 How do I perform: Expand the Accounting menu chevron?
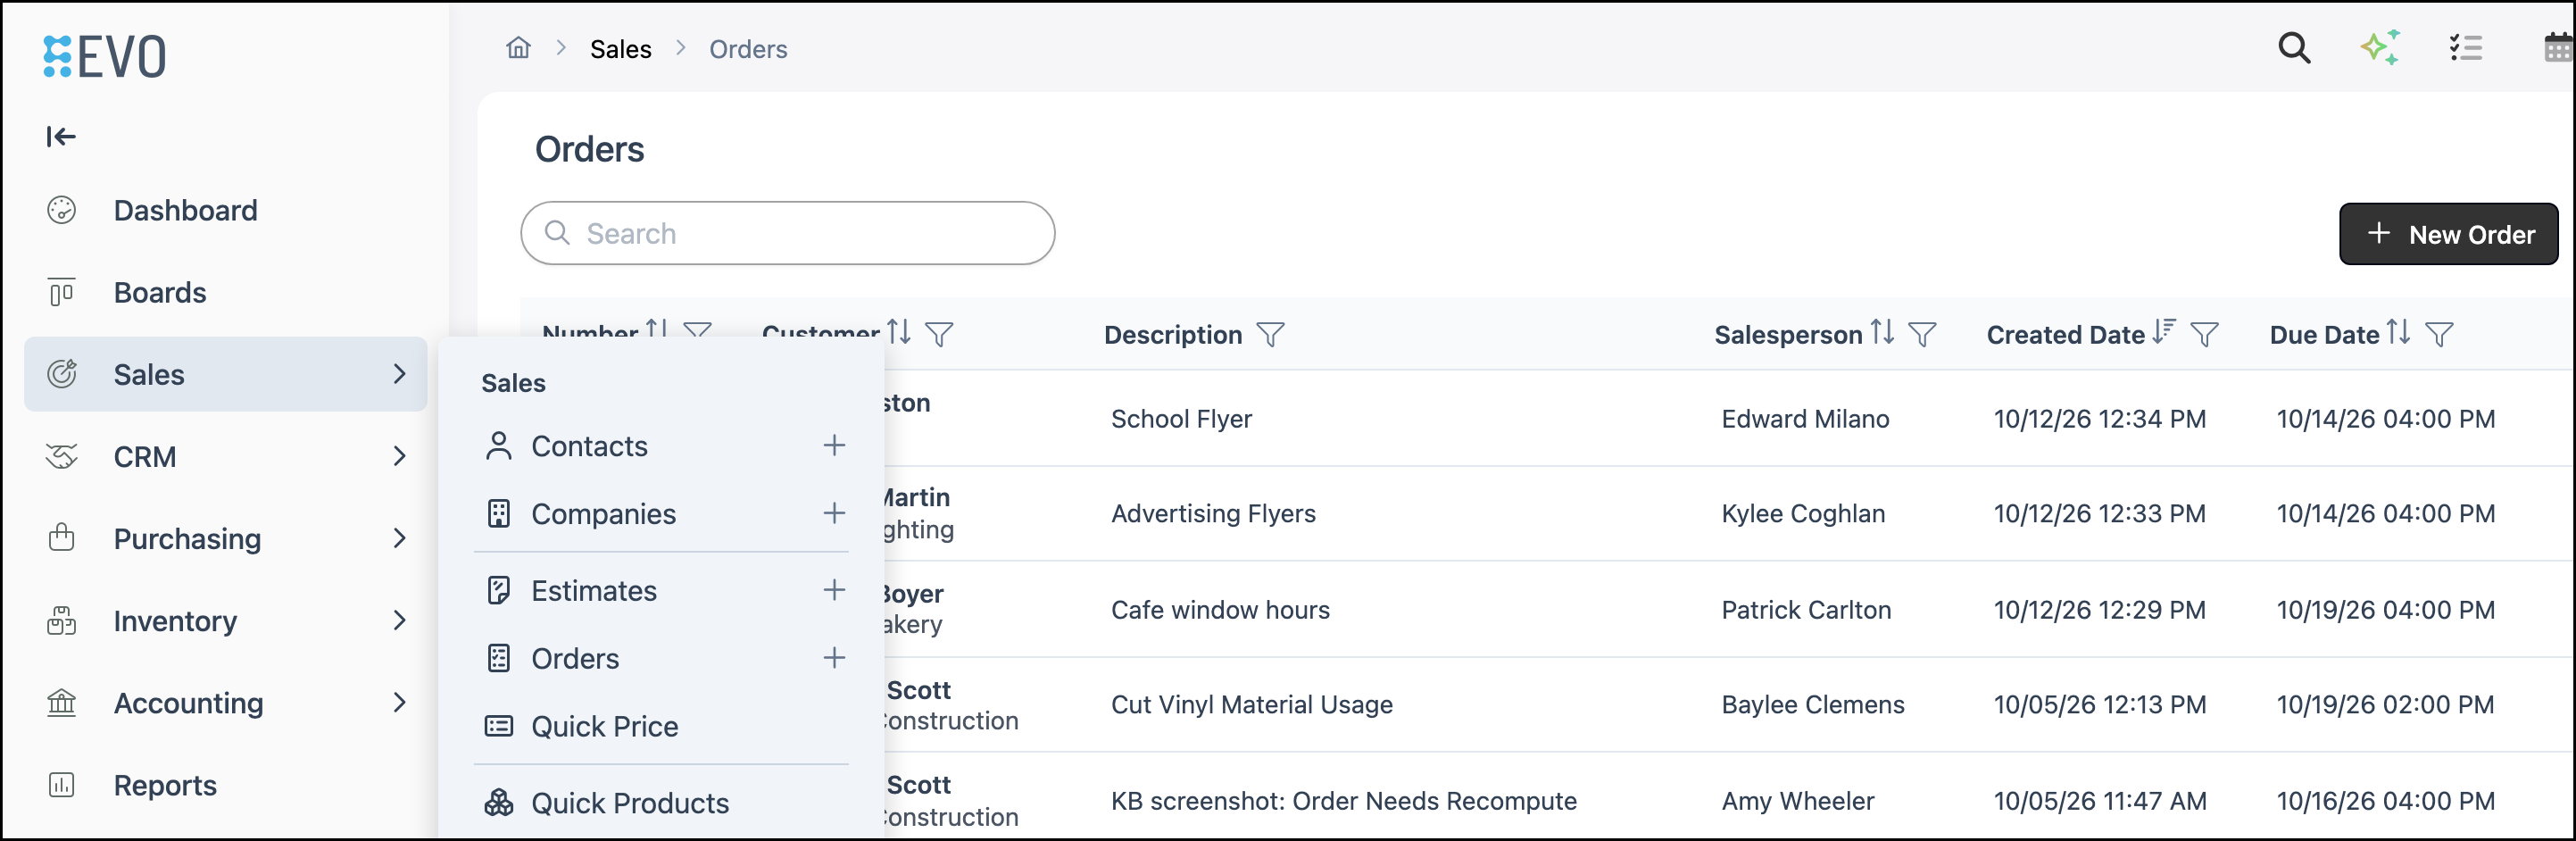(399, 702)
